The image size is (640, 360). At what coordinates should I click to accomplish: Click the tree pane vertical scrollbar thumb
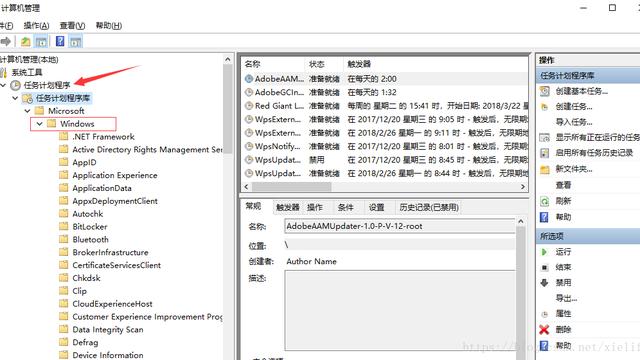(x=228, y=109)
